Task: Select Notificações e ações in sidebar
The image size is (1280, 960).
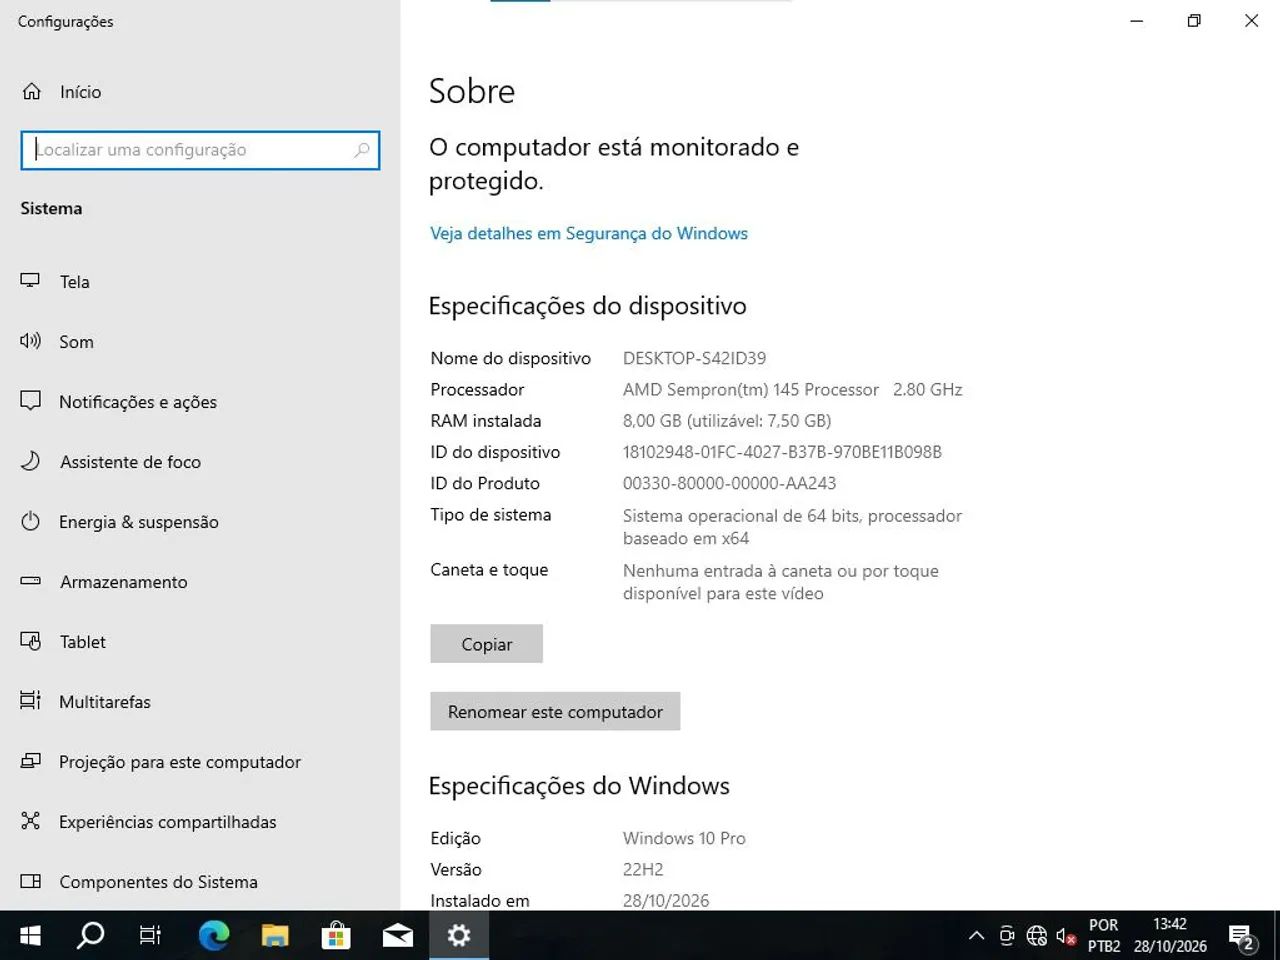Action: pos(200,402)
